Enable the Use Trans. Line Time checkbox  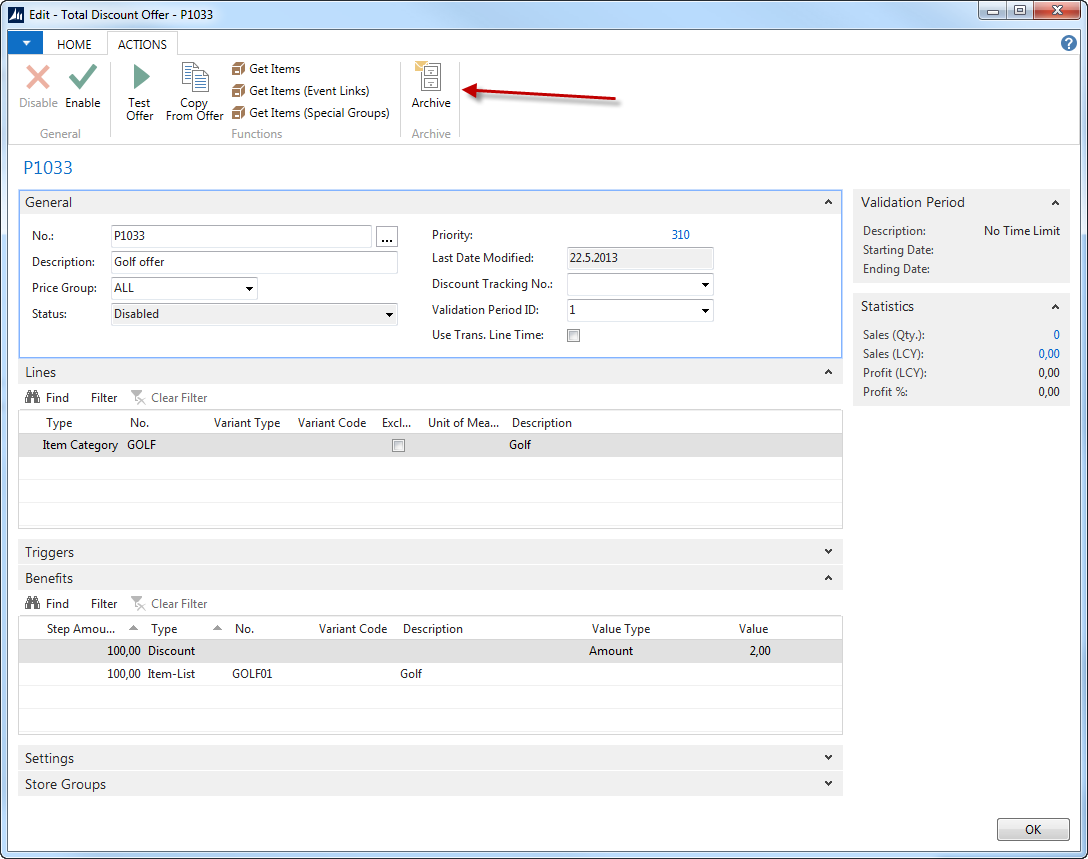coord(574,336)
